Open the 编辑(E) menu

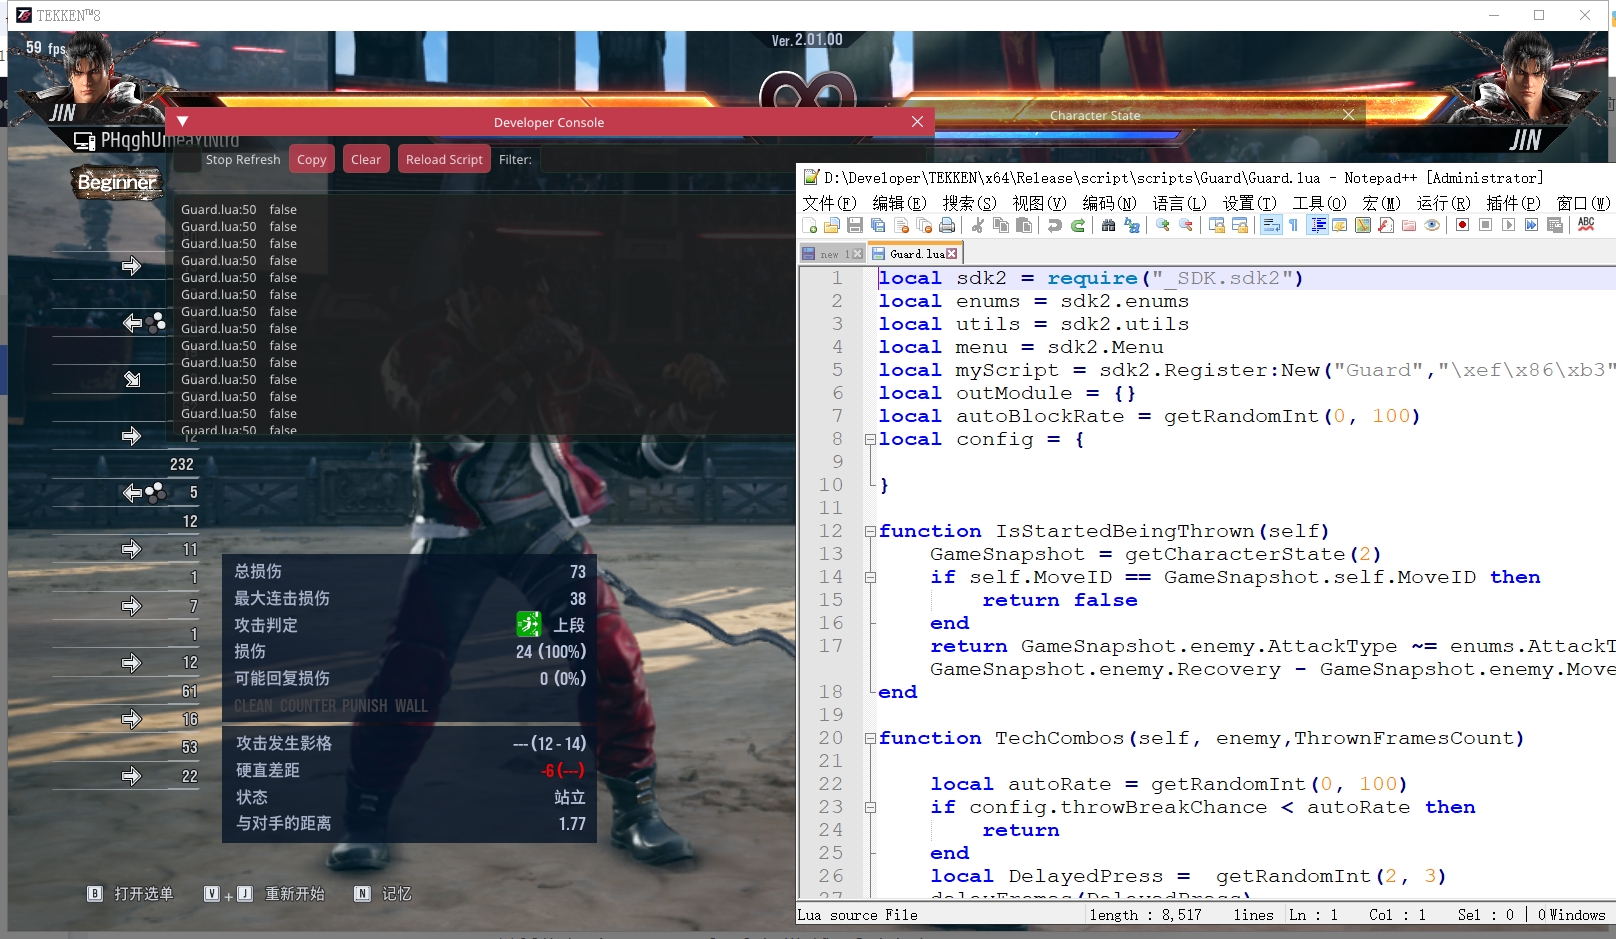[x=900, y=203]
